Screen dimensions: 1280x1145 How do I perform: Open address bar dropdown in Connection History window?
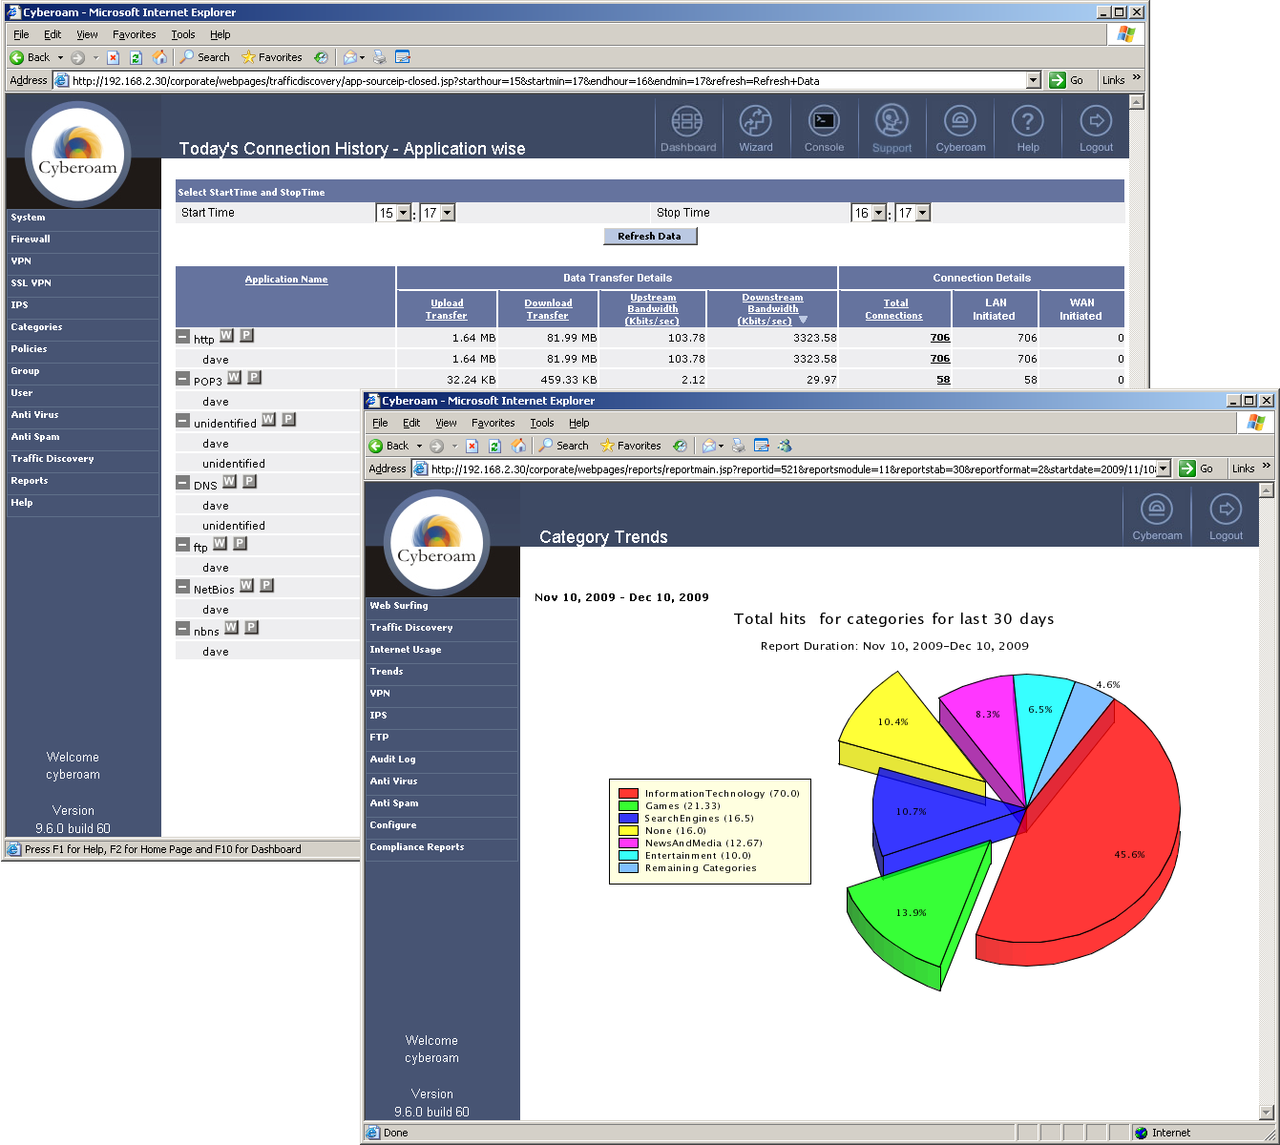click(x=1033, y=80)
